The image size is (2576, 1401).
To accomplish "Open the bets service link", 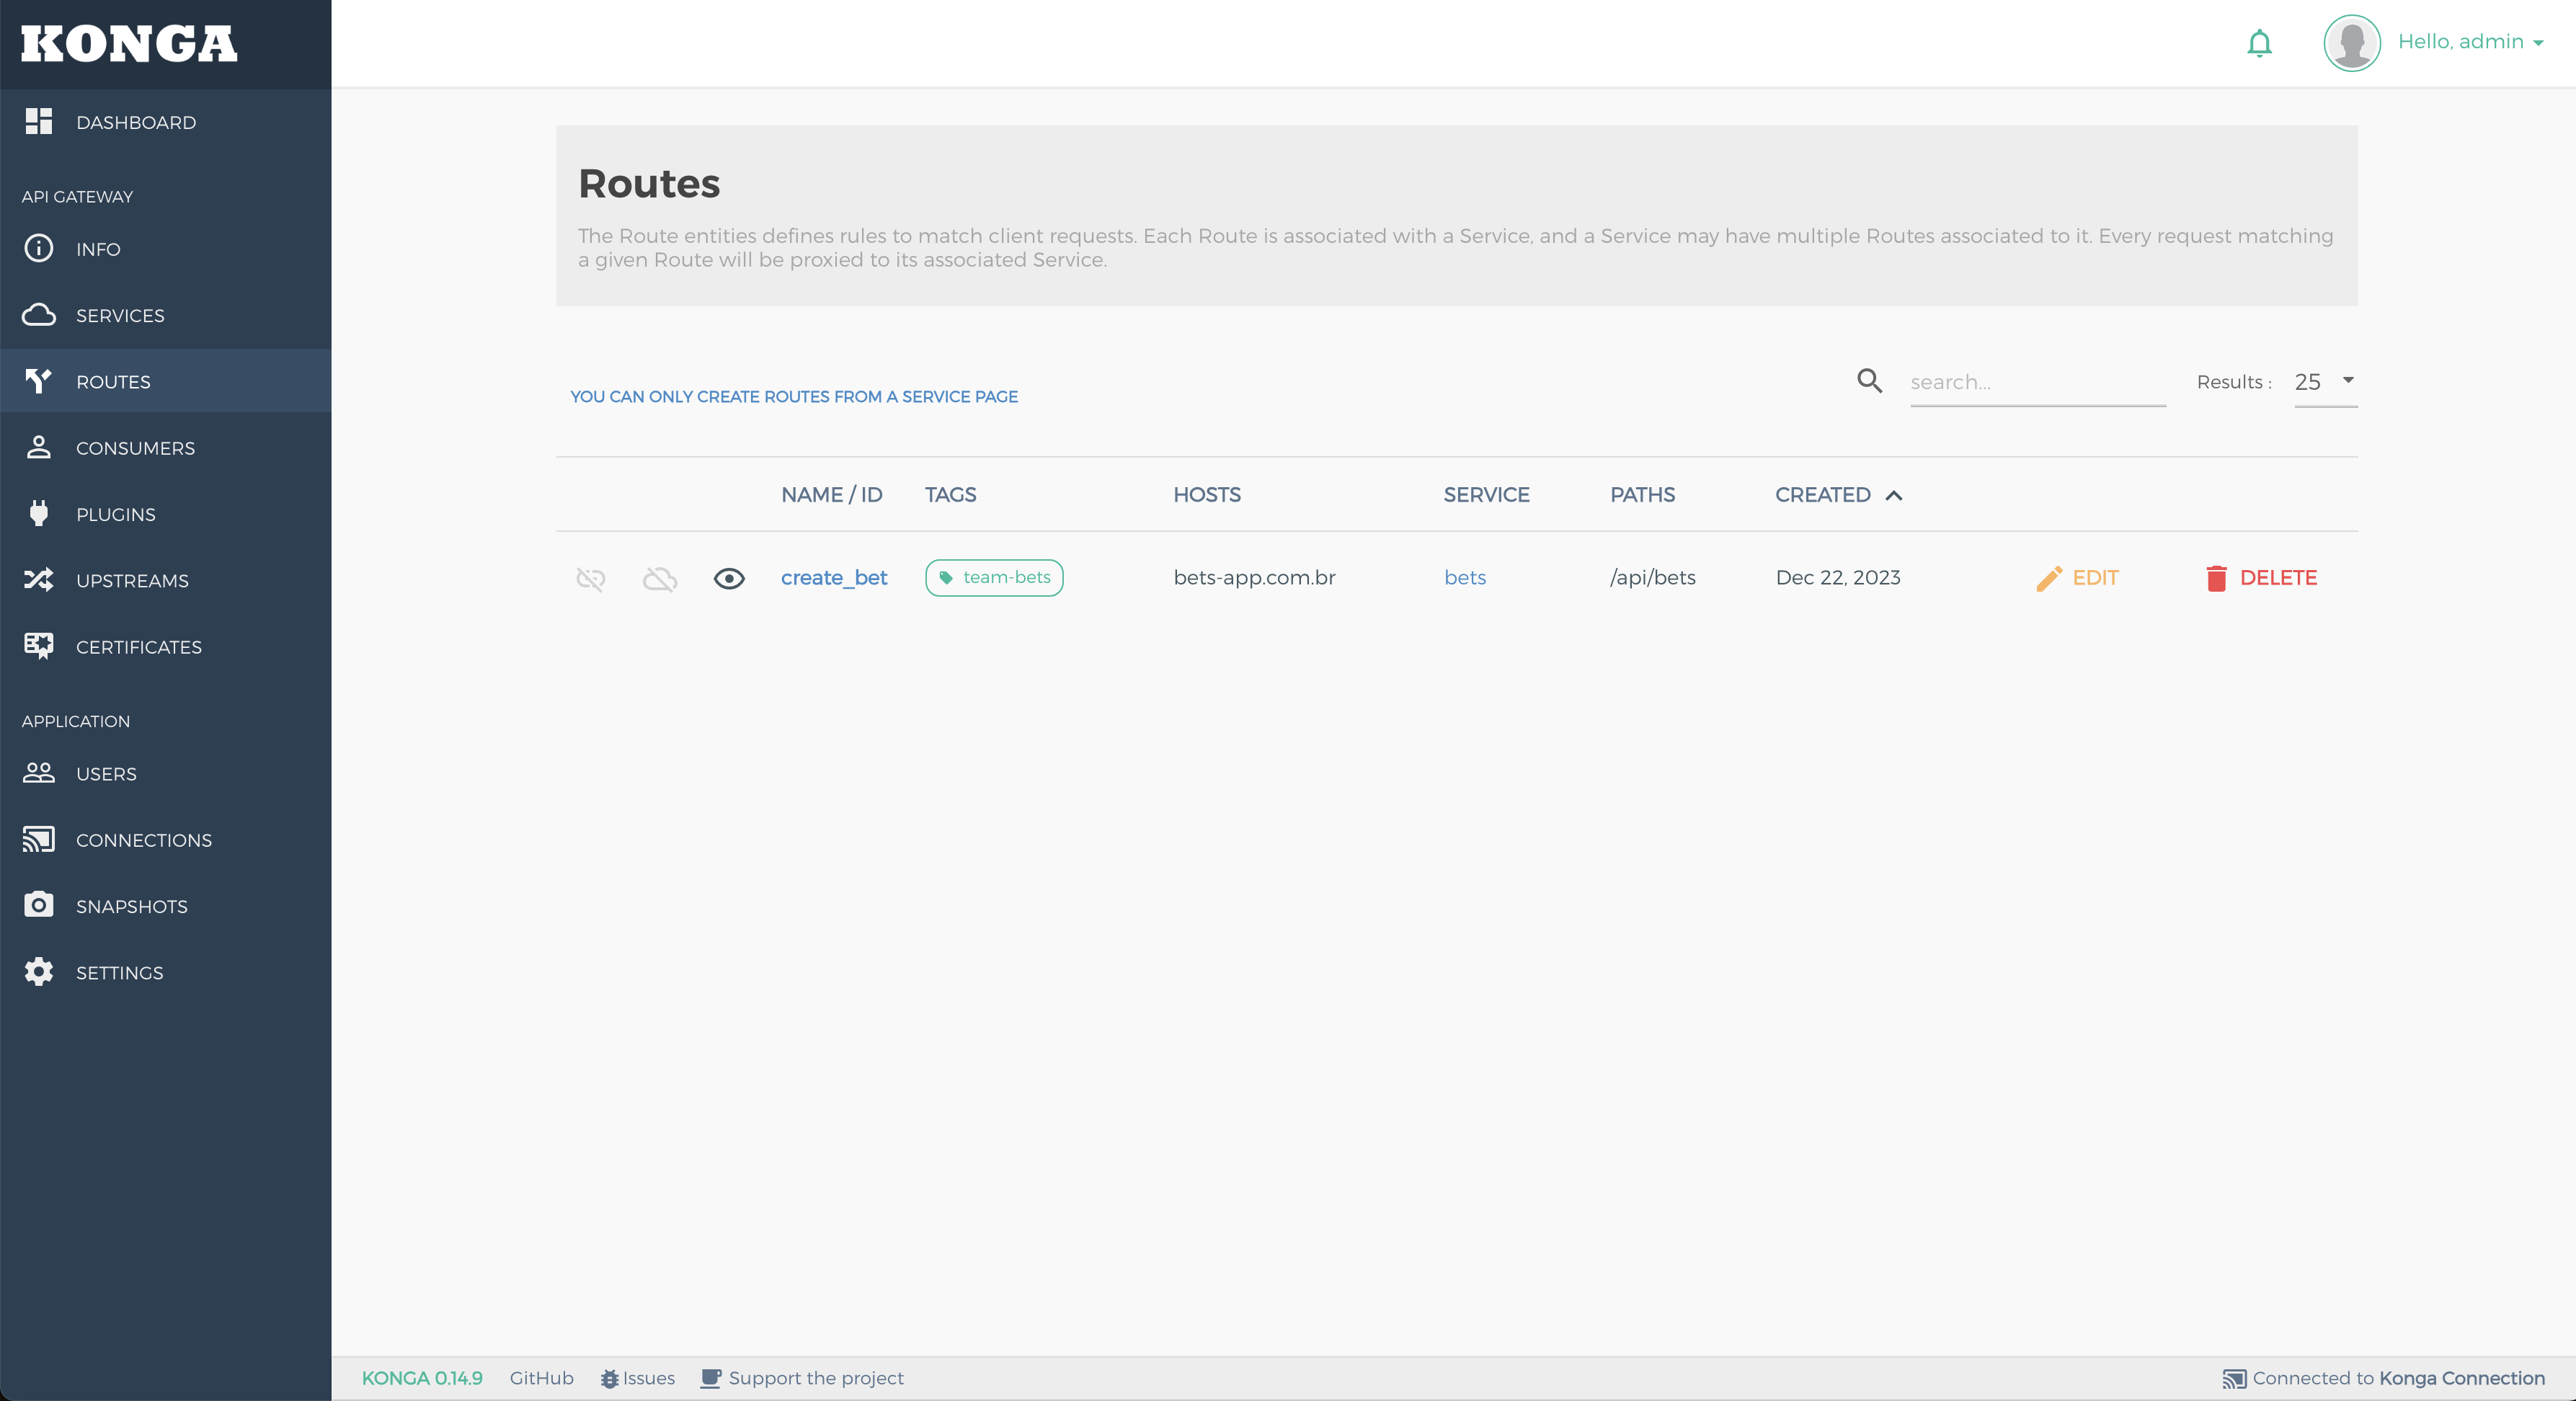I will pos(1464,578).
